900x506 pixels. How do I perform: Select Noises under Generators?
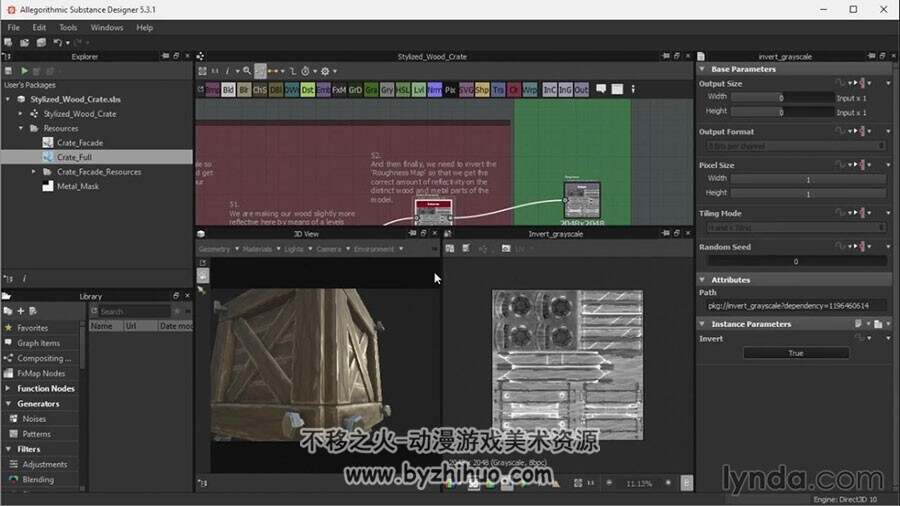click(34, 419)
